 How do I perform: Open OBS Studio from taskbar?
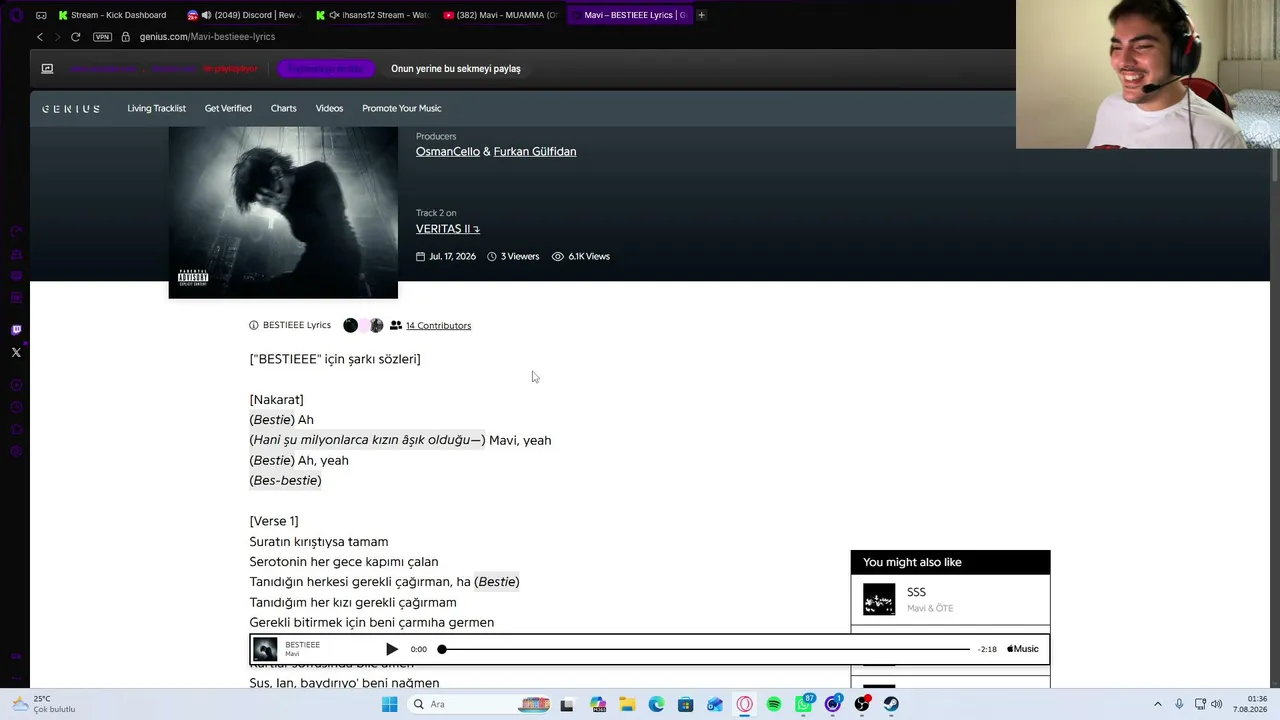tap(862, 704)
